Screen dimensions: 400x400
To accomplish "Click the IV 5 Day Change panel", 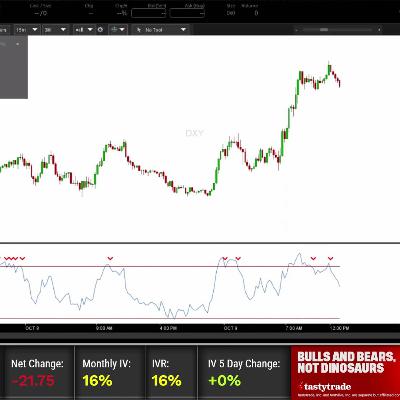I will (244, 373).
